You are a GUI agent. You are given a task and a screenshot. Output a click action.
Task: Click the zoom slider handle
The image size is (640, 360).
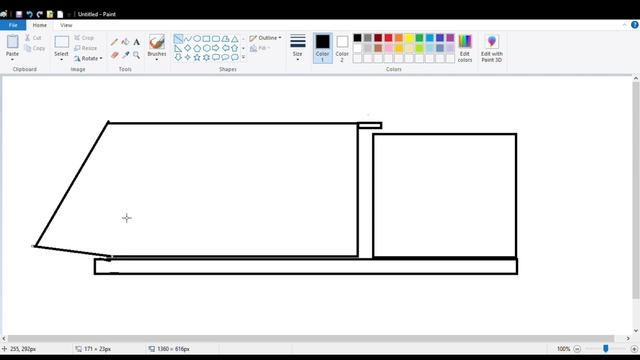[x=606, y=348]
